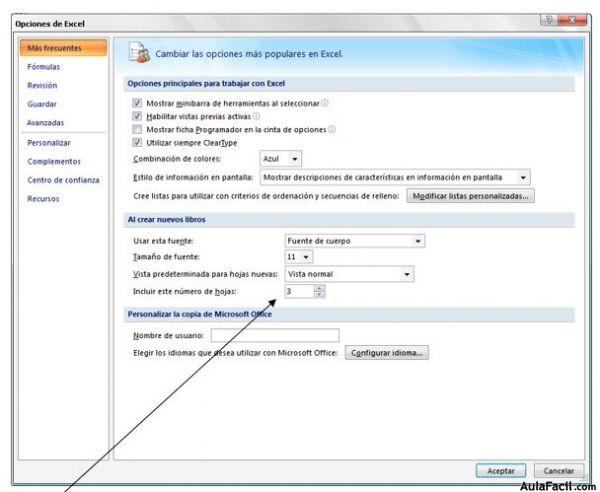Decrease the number of sheets with down arrow
Image resolution: width=600 pixels, height=492 pixels.
(320, 295)
